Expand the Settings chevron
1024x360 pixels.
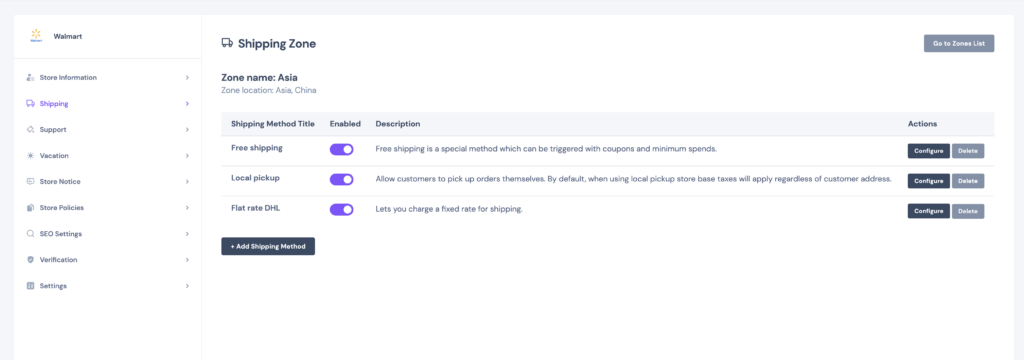pyautogui.click(x=187, y=286)
